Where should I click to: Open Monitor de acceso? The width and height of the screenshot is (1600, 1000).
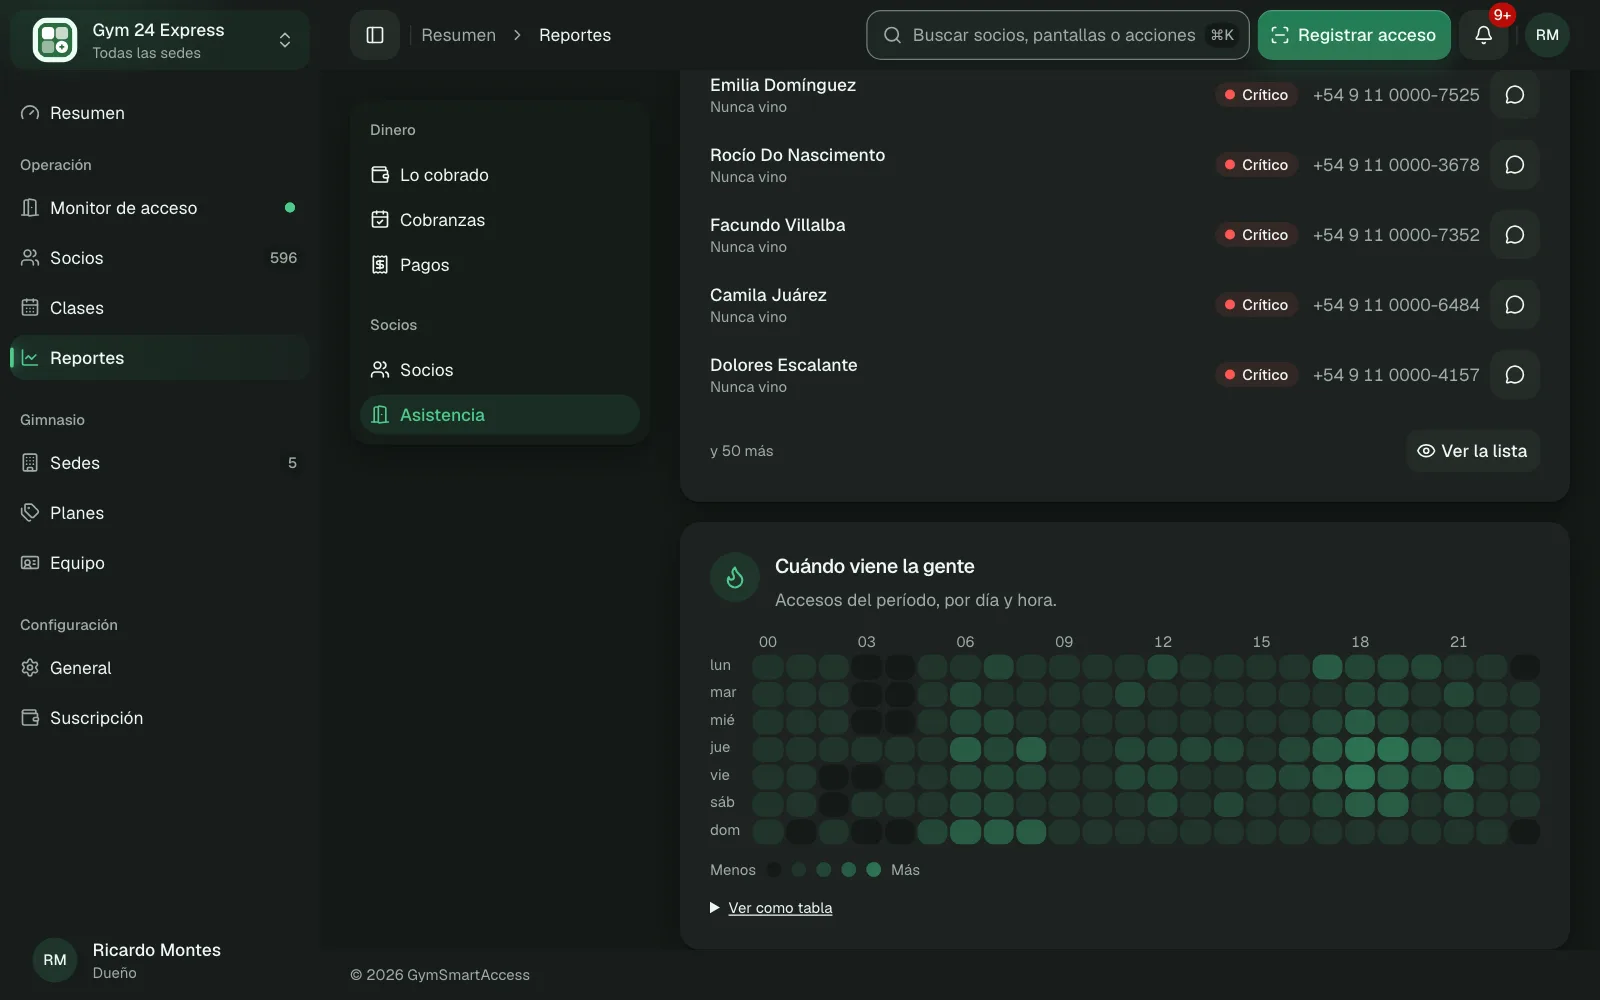click(x=160, y=208)
